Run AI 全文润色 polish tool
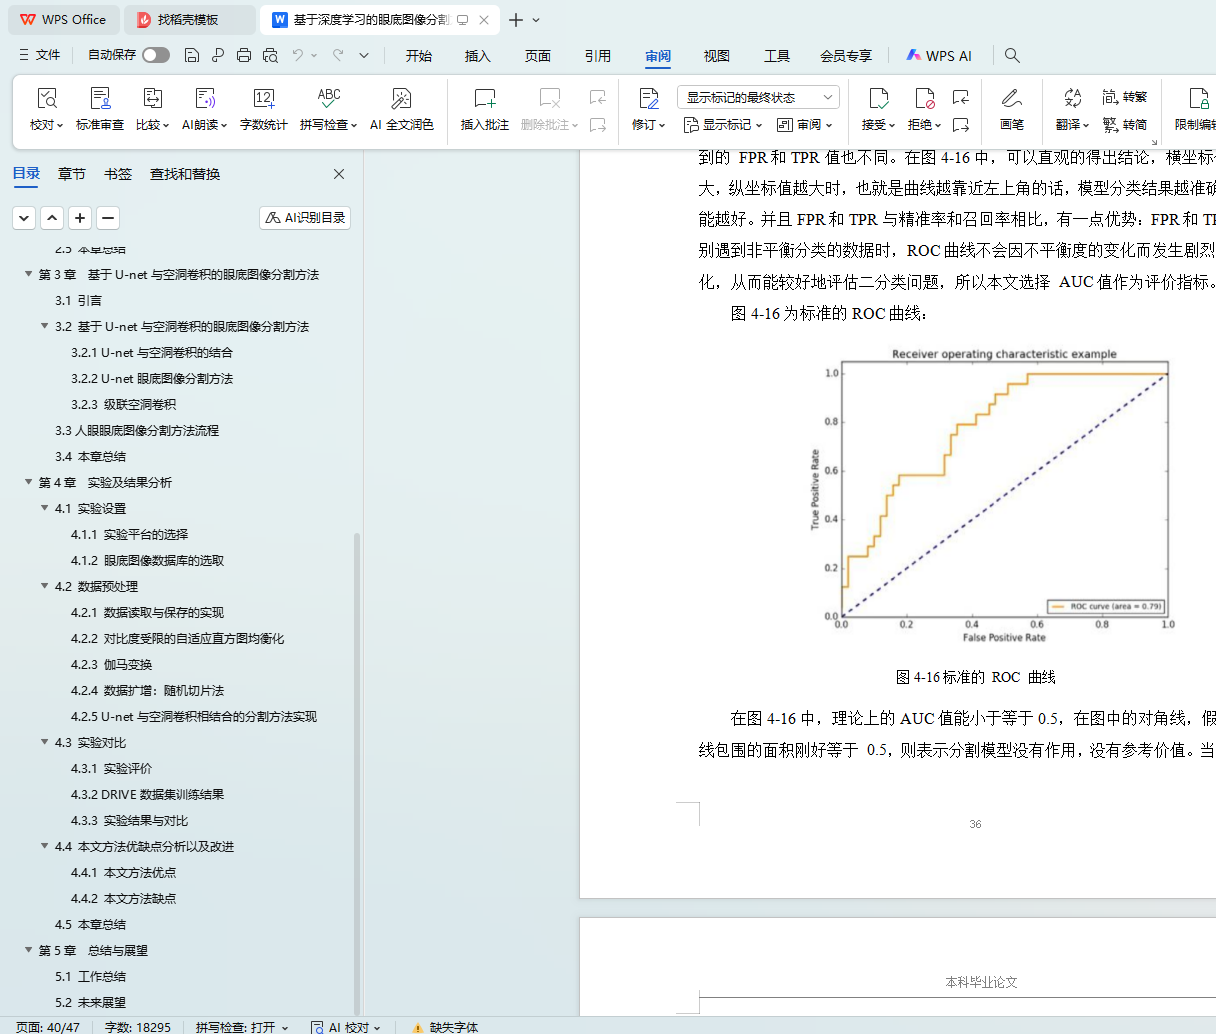Viewport: 1216px width, 1034px height. coord(401,108)
